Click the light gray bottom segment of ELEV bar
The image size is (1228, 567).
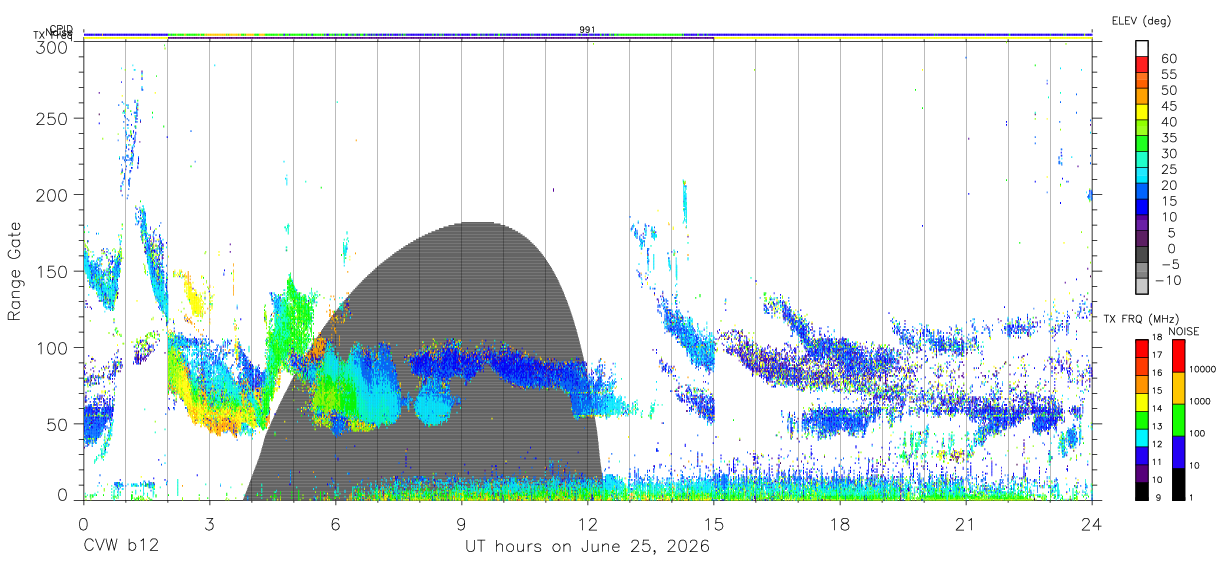[x=1142, y=285]
